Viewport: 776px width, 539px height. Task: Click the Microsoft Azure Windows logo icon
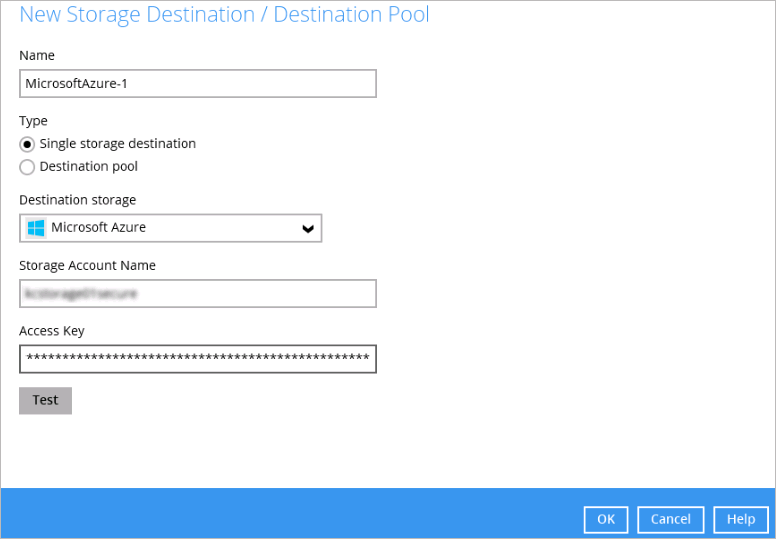(x=36, y=228)
